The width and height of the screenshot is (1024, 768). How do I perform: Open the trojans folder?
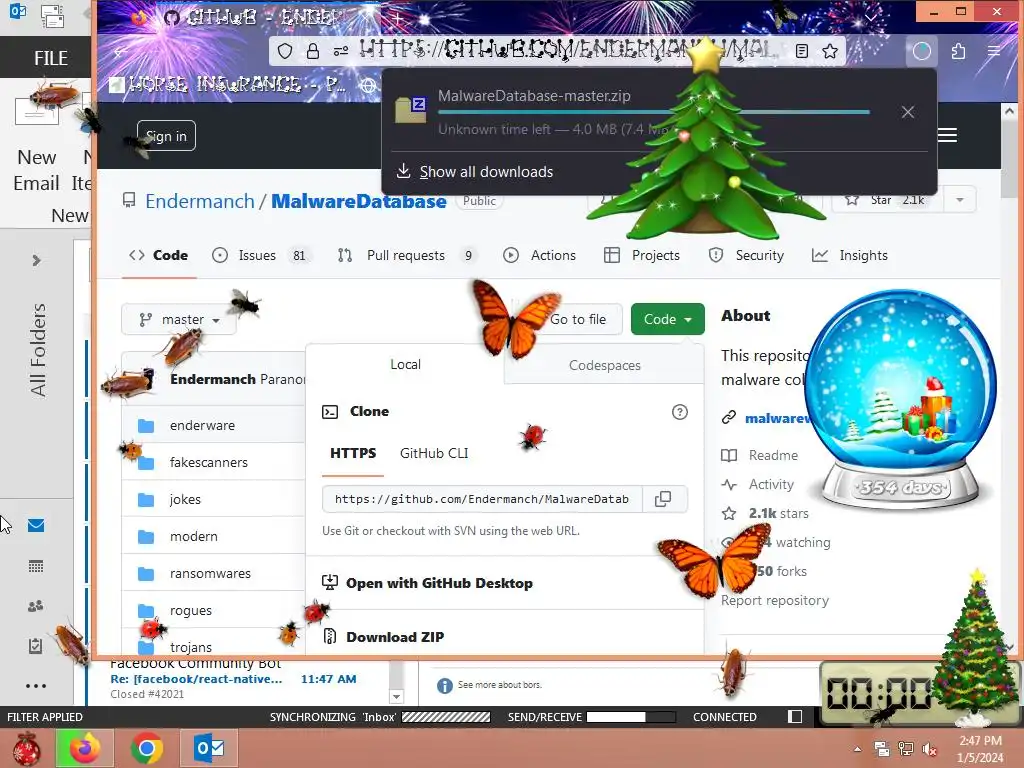[191, 647]
